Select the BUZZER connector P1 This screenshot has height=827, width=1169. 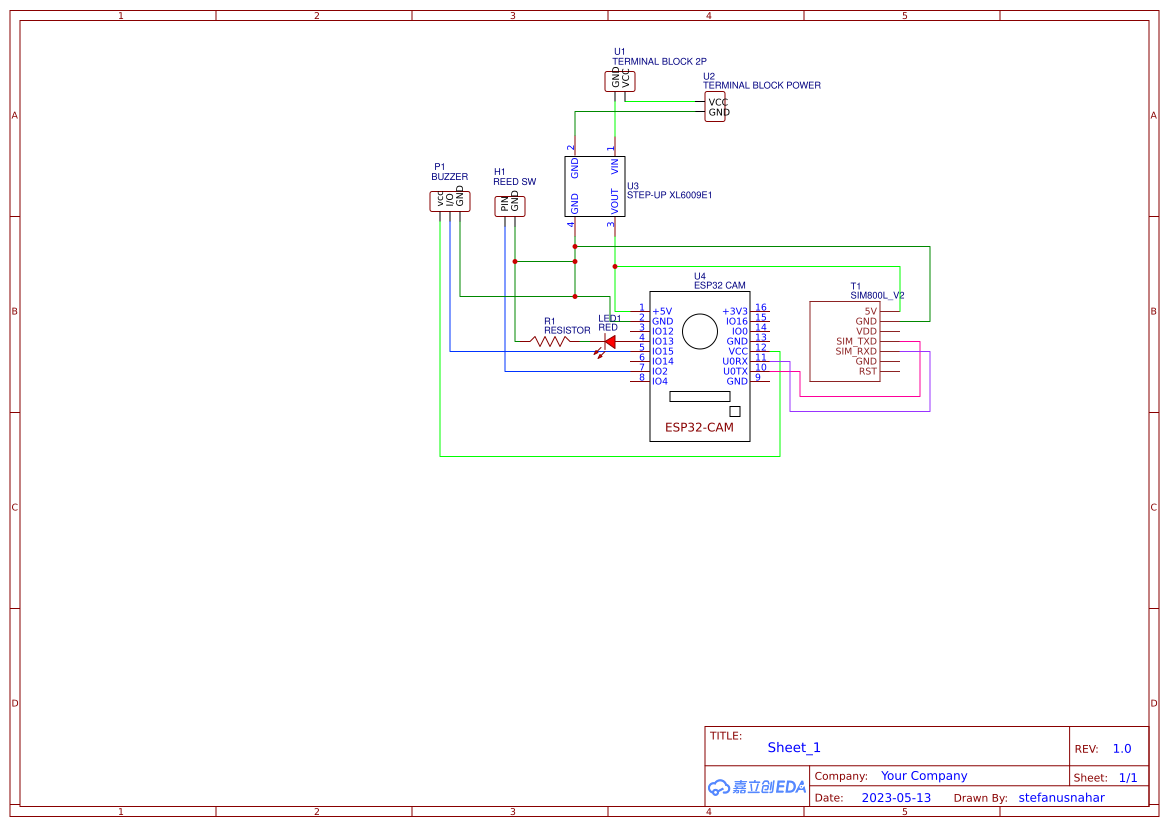[x=450, y=201]
